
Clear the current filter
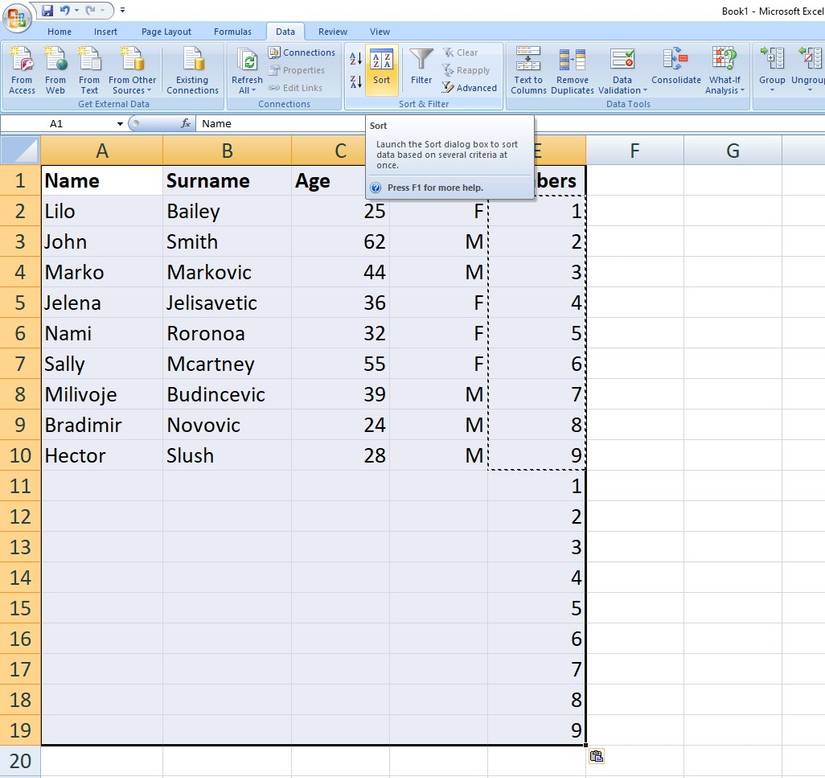461,53
